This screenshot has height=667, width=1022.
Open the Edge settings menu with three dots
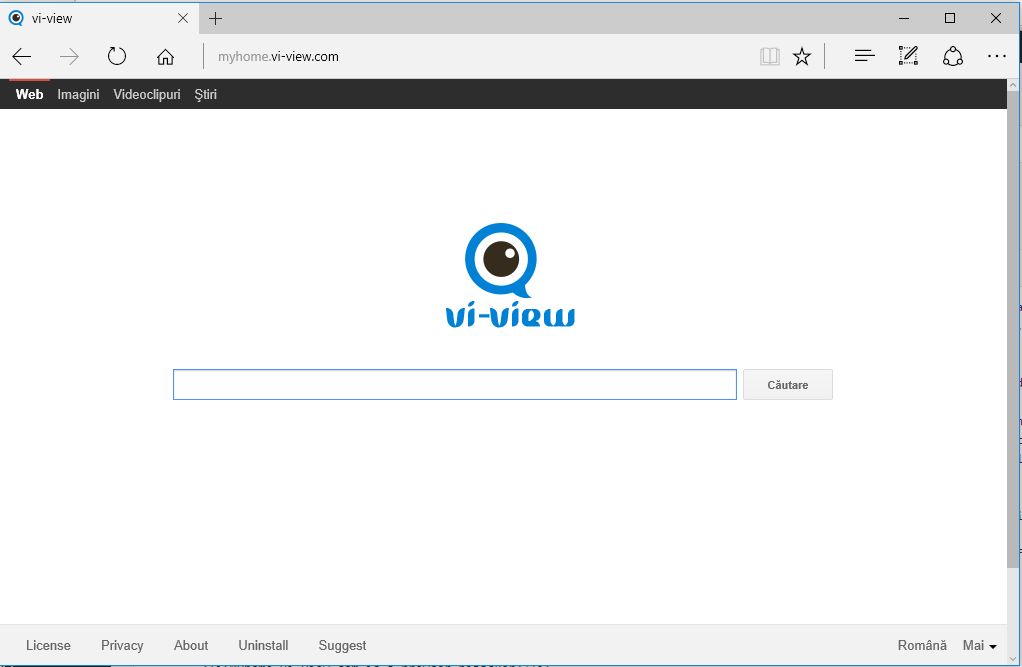pyautogui.click(x=996, y=55)
